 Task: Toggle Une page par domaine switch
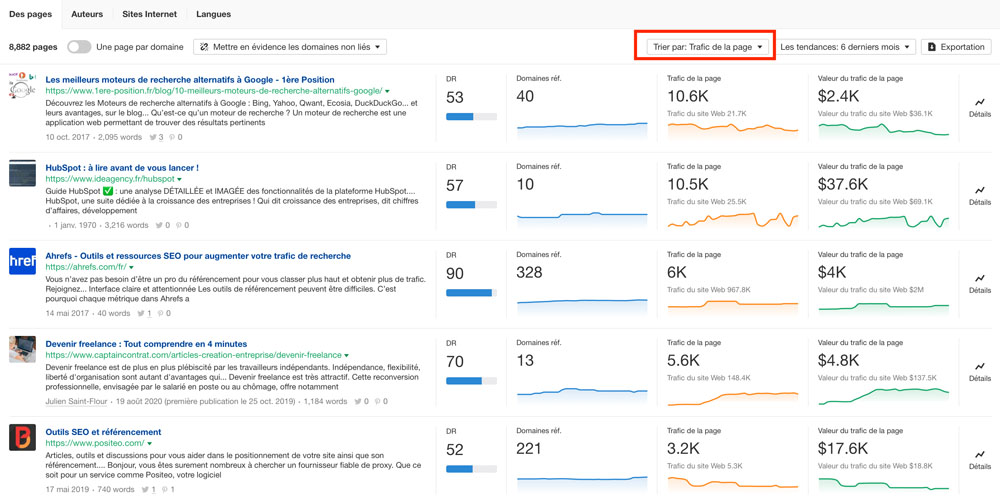(x=79, y=47)
